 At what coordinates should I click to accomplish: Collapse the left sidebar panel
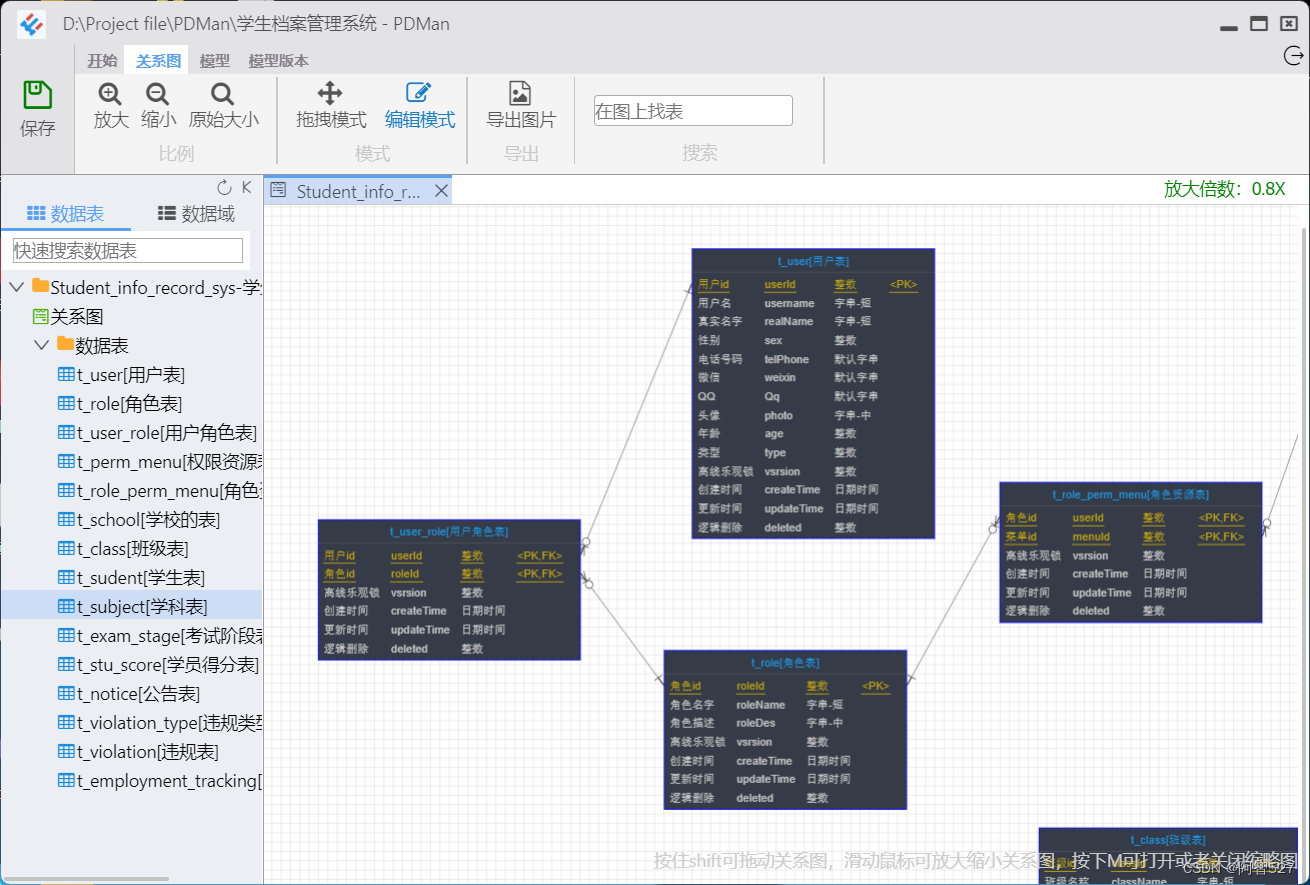tap(247, 187)
